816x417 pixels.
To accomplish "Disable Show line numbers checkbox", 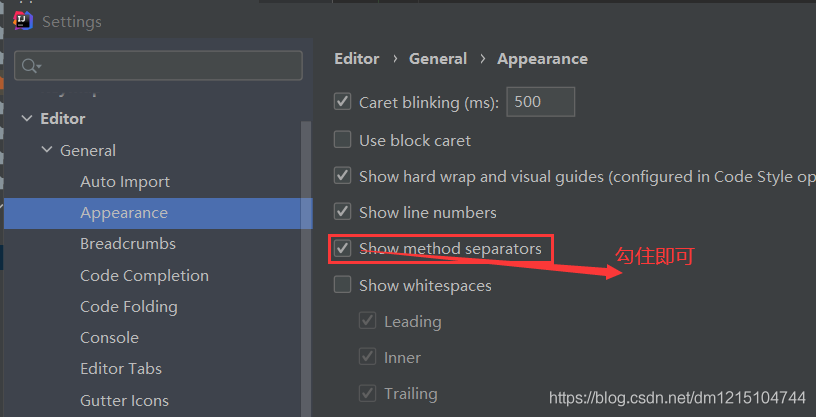I will pos(342,212).
